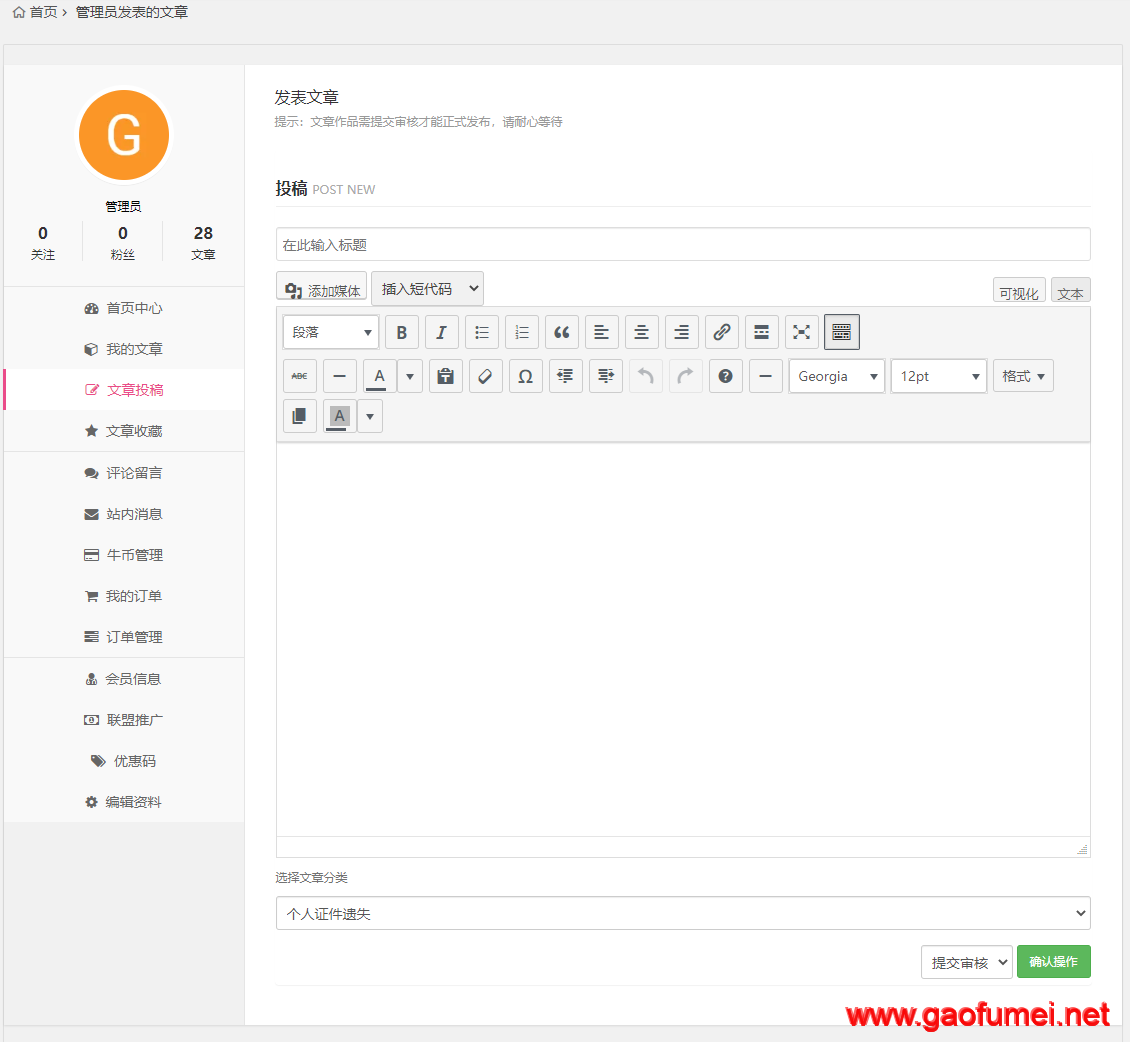The height and width of the screenshot is (1042, 1130).
Task: Click the 添加媒体 button
Action: (322, 290)
